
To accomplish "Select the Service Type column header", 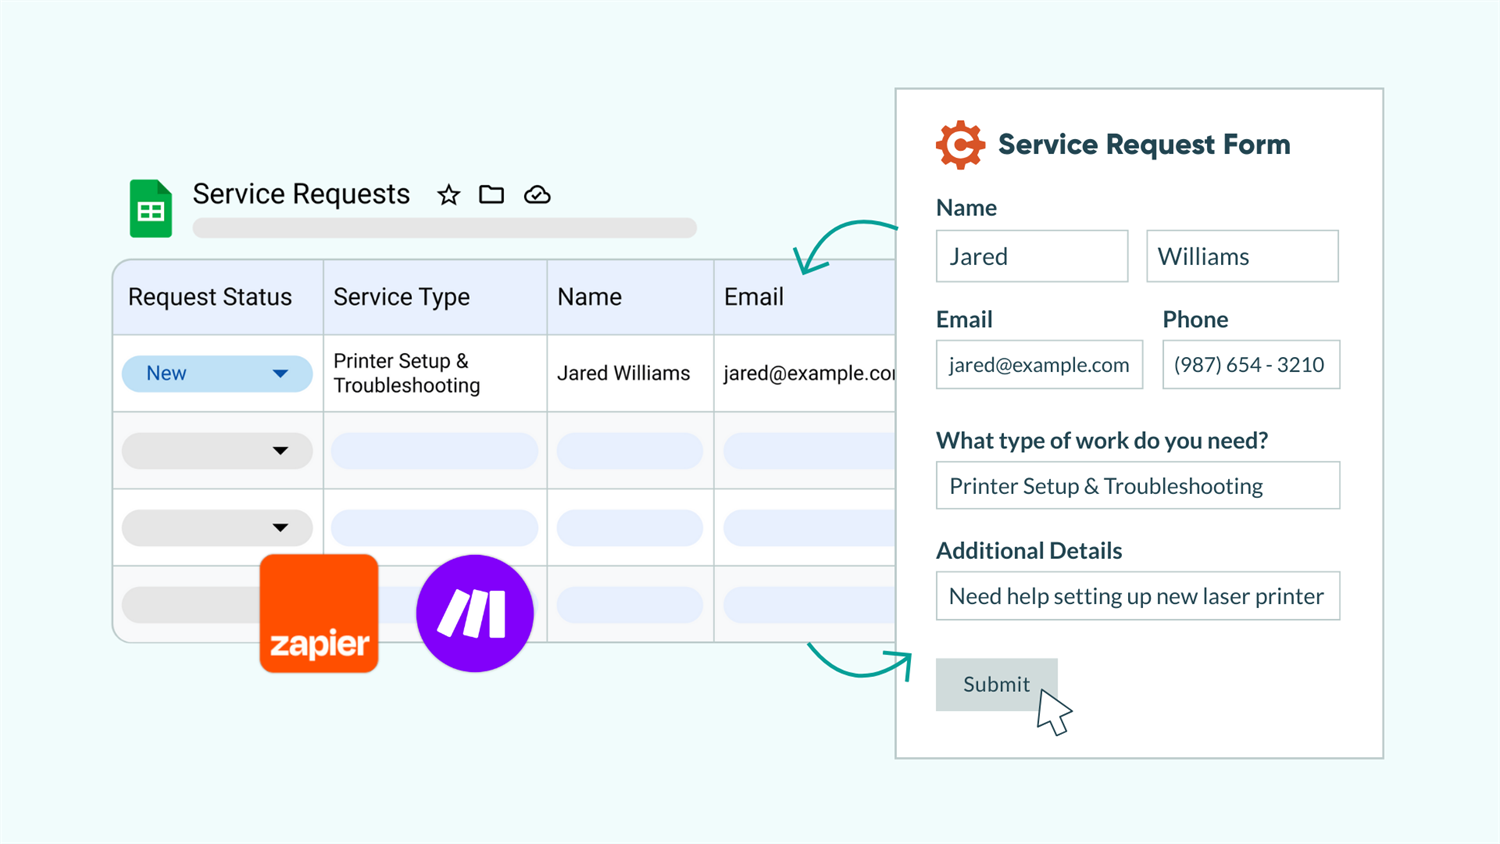I will coord(401,297).
